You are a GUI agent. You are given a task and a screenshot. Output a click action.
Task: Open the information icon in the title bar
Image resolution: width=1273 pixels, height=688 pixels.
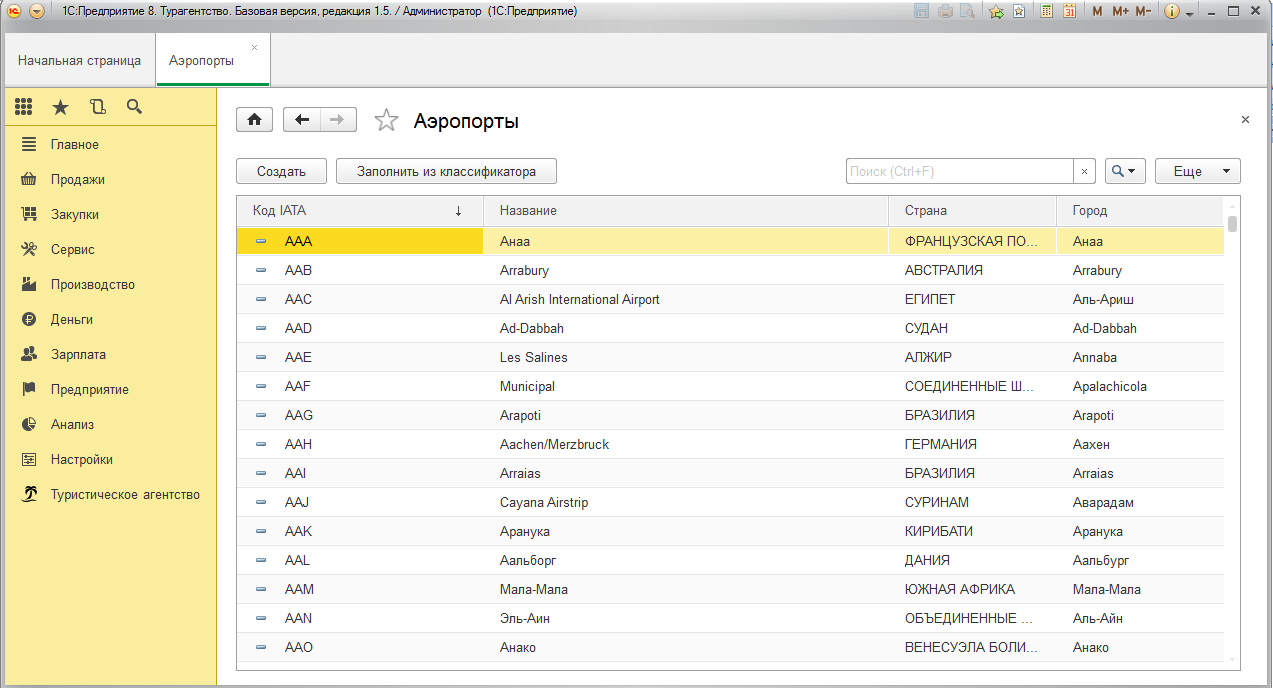coord(1172,11)
